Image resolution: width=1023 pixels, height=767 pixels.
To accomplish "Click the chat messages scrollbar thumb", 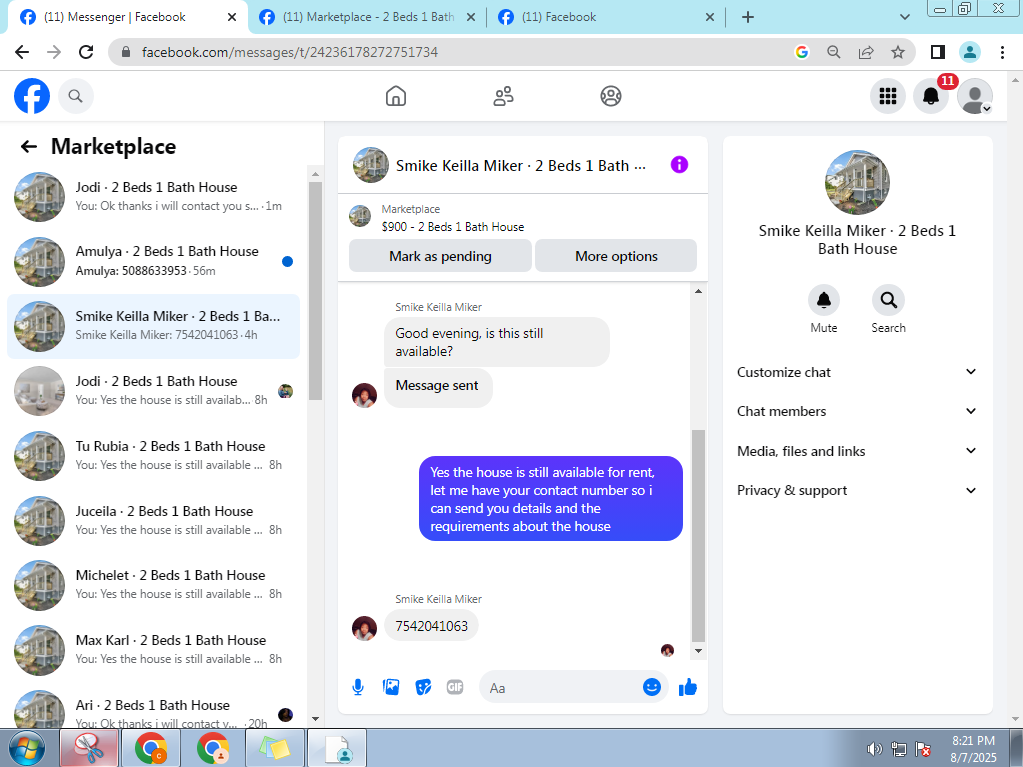I will click(698, 536).
